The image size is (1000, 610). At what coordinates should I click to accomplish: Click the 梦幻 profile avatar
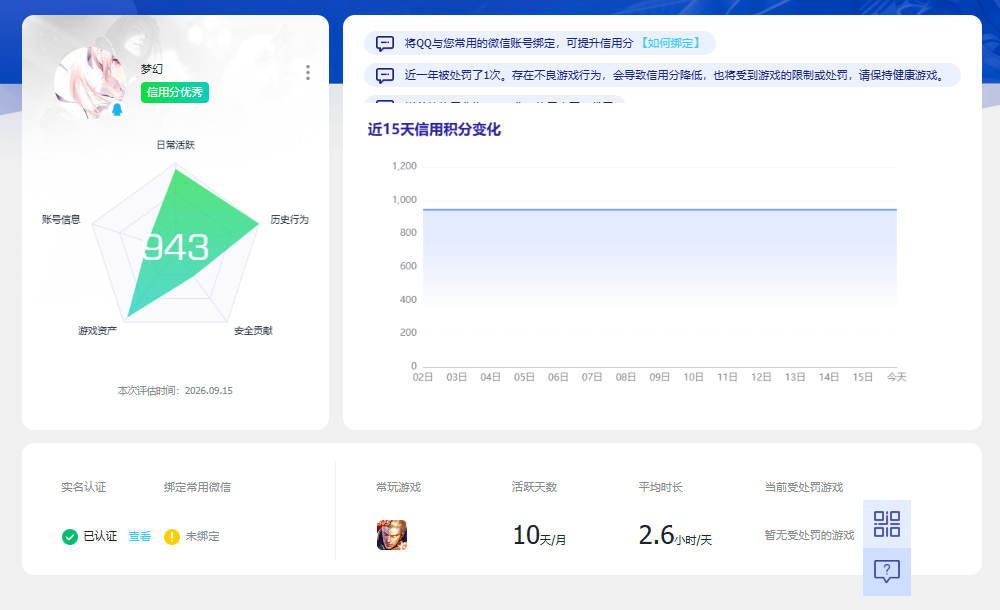click(90, 83)
